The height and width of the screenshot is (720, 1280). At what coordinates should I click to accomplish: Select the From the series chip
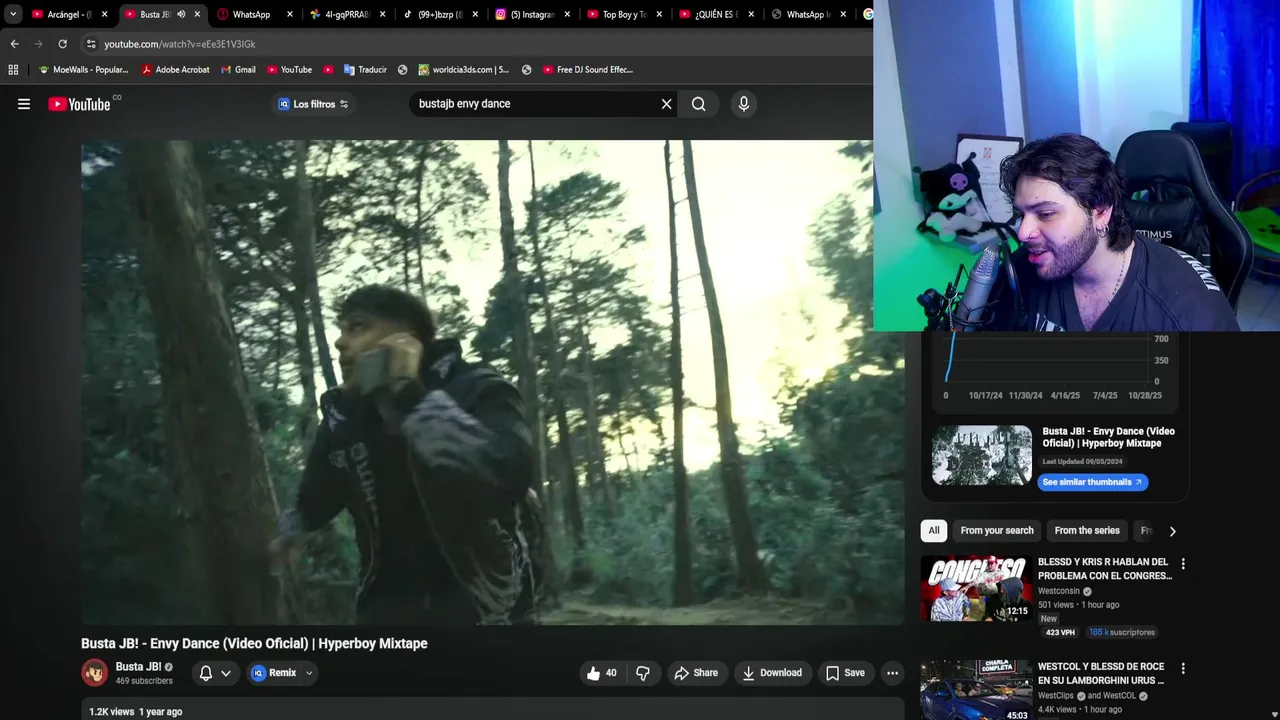coord(1087,531)
